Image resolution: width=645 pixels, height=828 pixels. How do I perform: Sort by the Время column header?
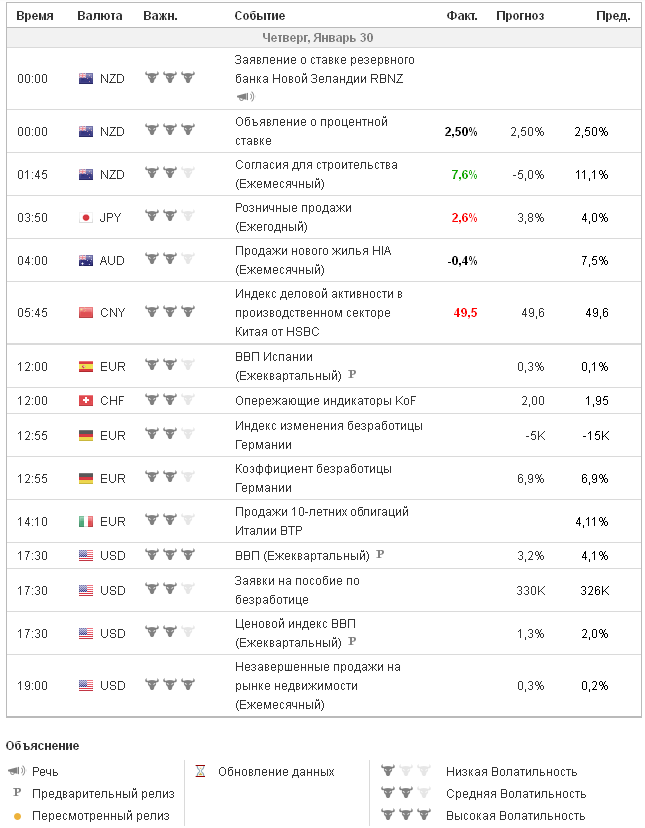click(35, 16)
